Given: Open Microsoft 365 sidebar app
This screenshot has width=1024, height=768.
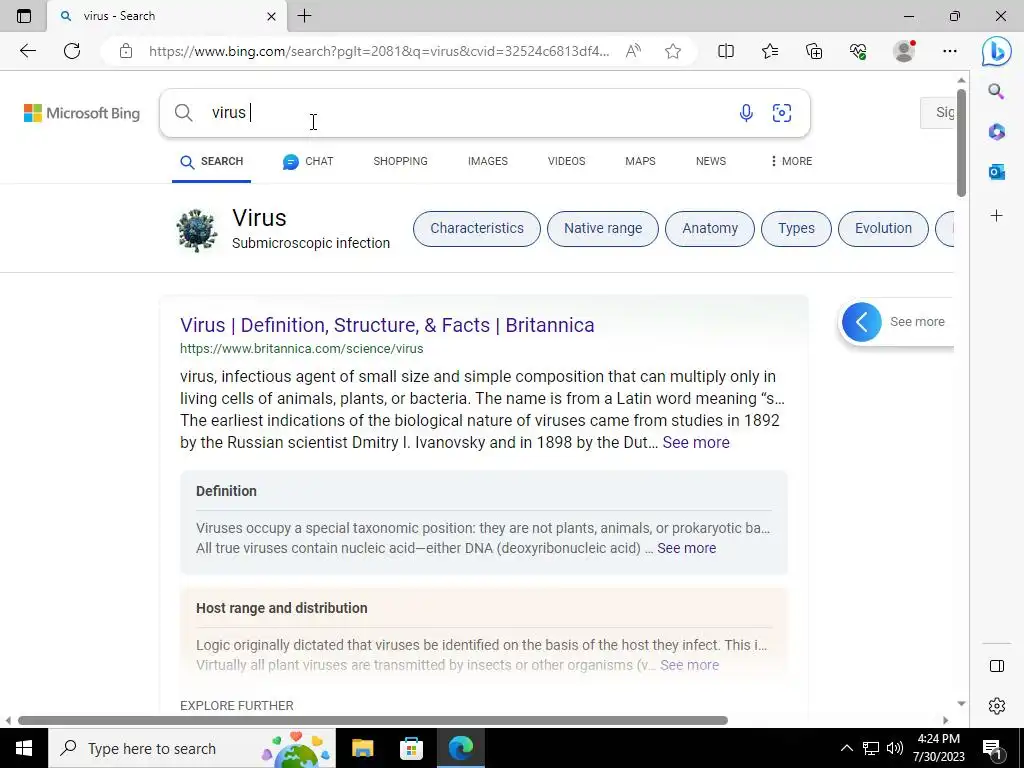Looking at the screenshot, I should click(x=997, y=132).
